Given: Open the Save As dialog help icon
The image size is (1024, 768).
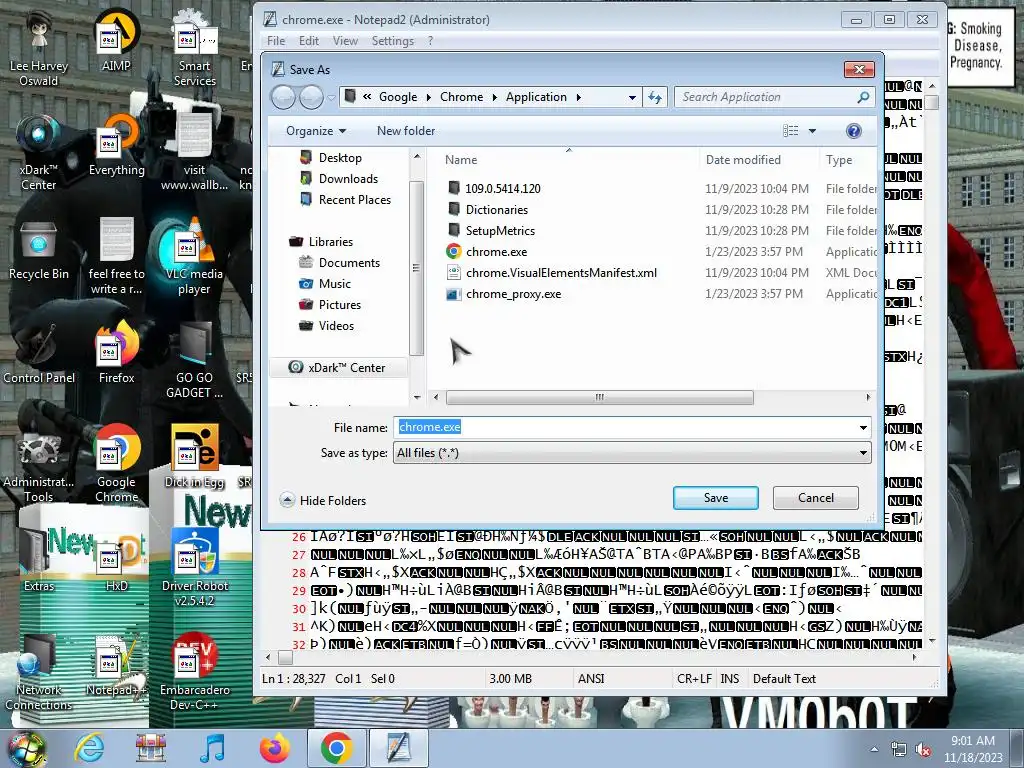Looking at the screenshot, I should point(854,131).
